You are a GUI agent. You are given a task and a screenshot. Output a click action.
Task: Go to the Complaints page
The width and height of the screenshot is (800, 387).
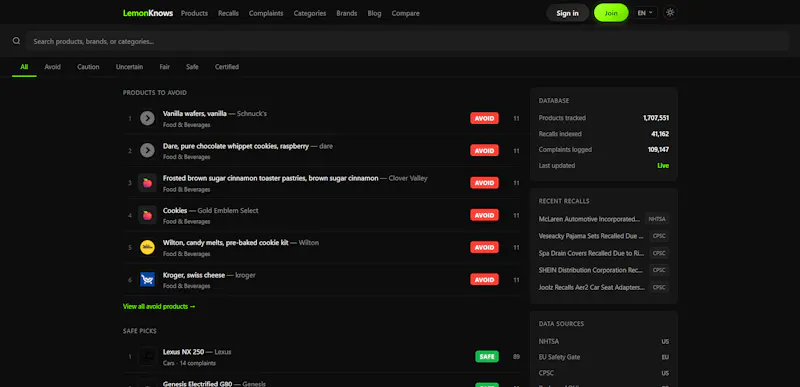pyautogui.click(x=266, y=13)
